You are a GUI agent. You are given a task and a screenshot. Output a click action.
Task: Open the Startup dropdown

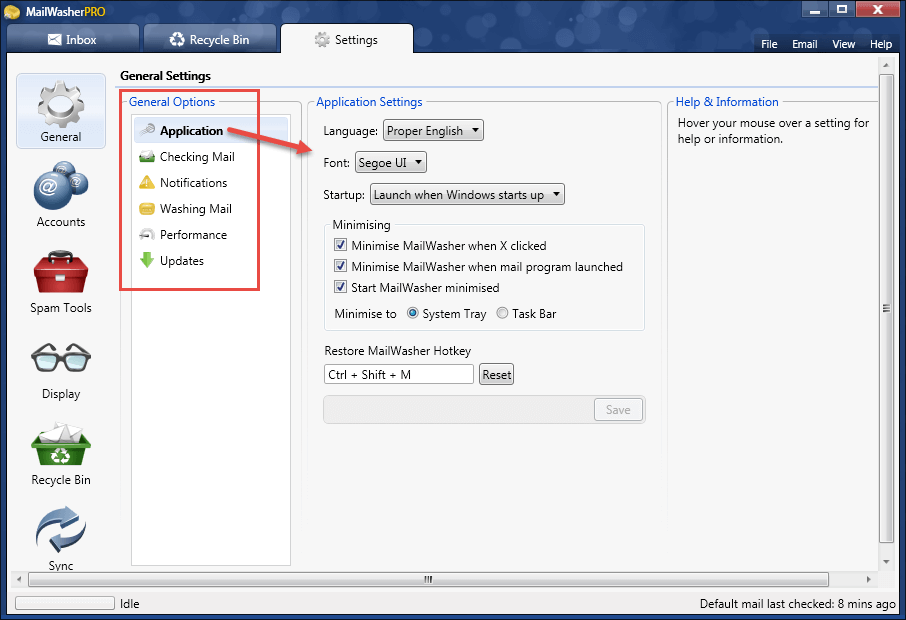point(467,194)
